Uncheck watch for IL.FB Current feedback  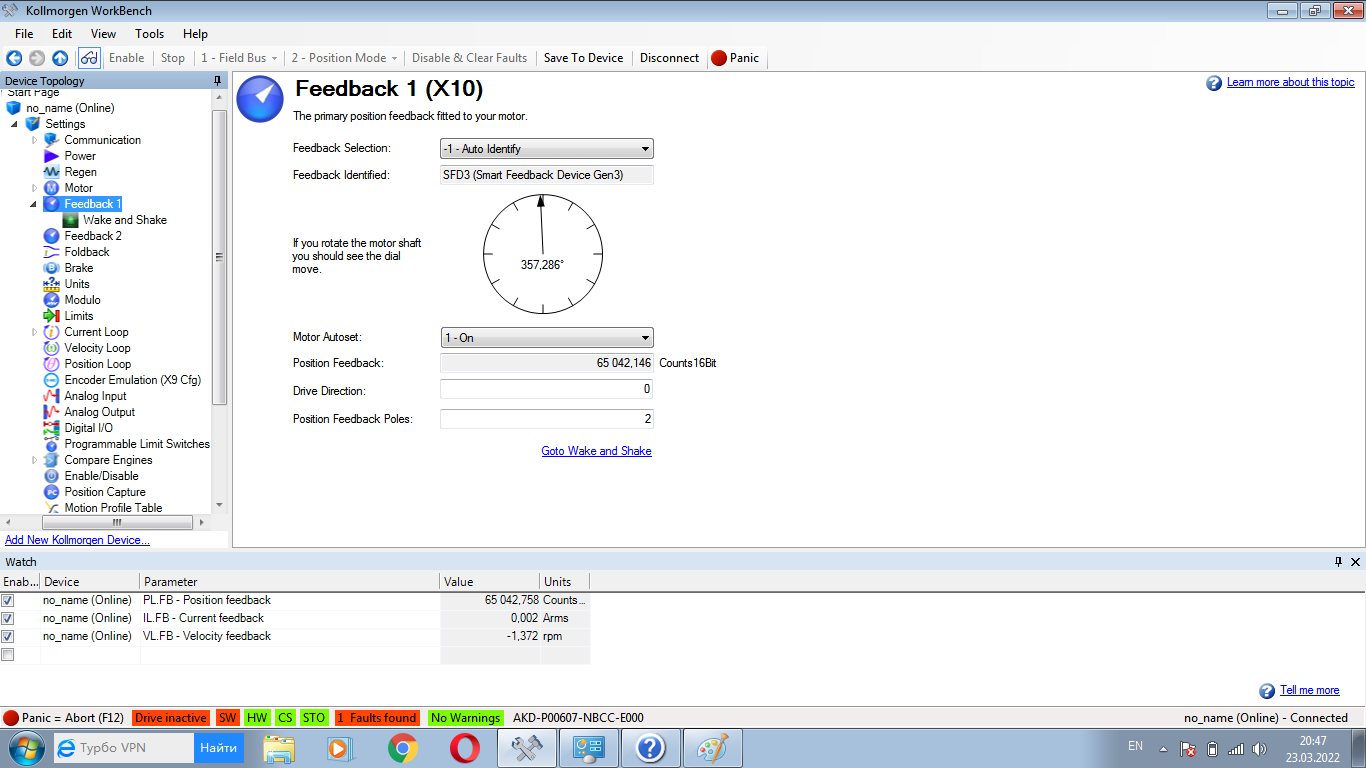[8, 618]
